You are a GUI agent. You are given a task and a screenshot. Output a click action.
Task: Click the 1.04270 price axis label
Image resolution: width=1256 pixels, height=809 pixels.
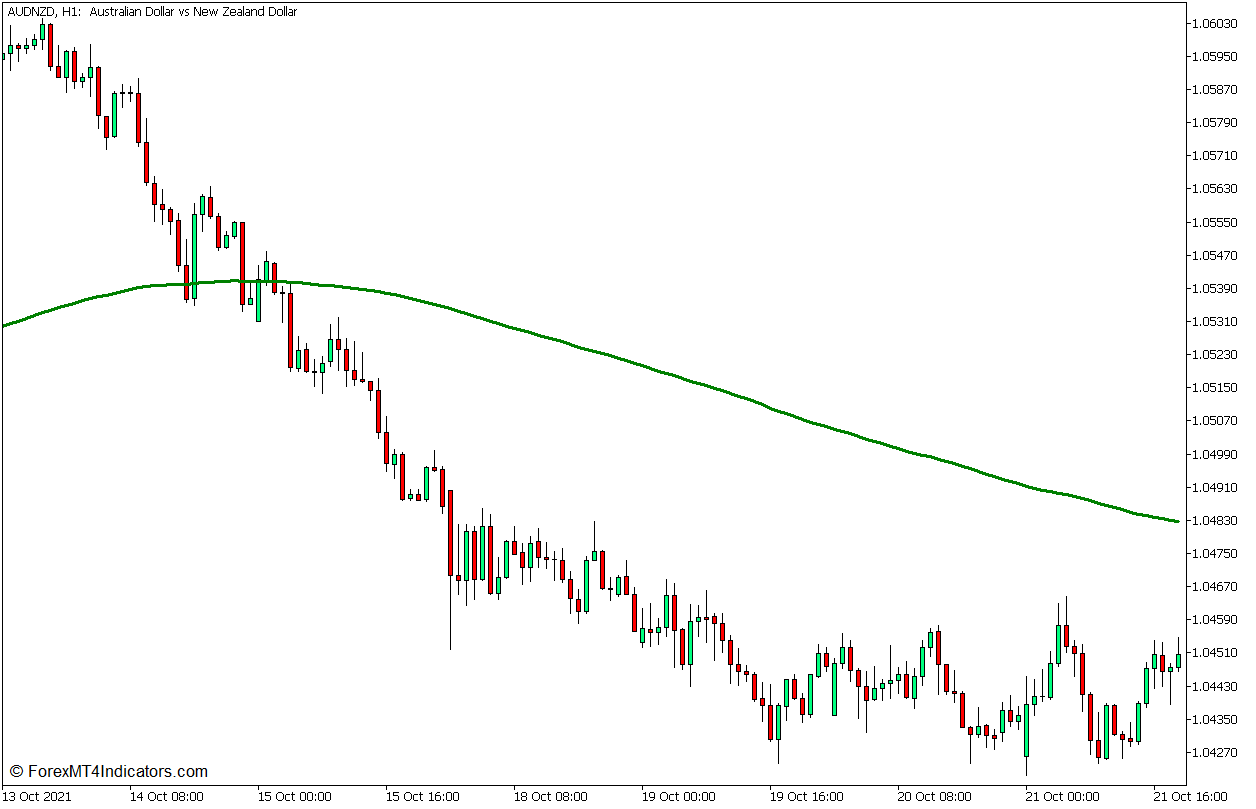1215,752
